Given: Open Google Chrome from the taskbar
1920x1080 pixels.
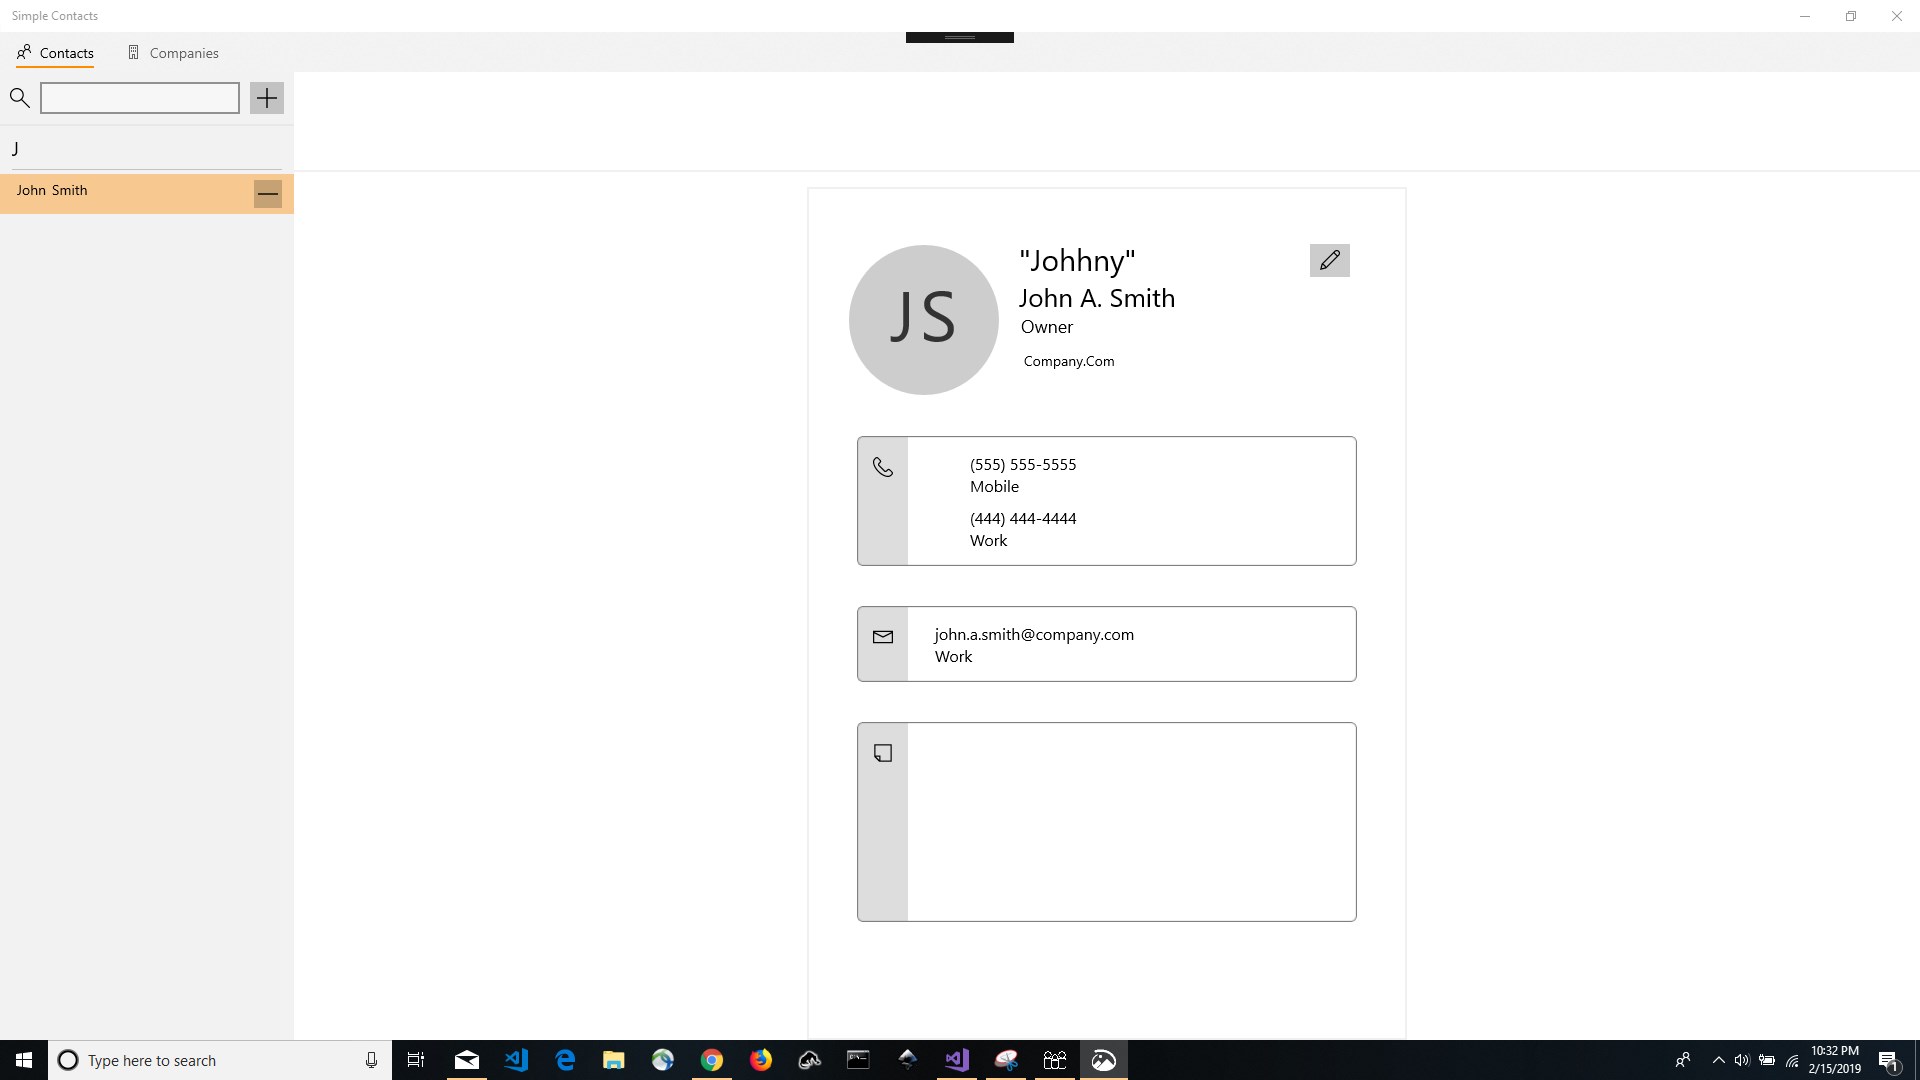Looking at the screenshot, I should (711, 1060).
